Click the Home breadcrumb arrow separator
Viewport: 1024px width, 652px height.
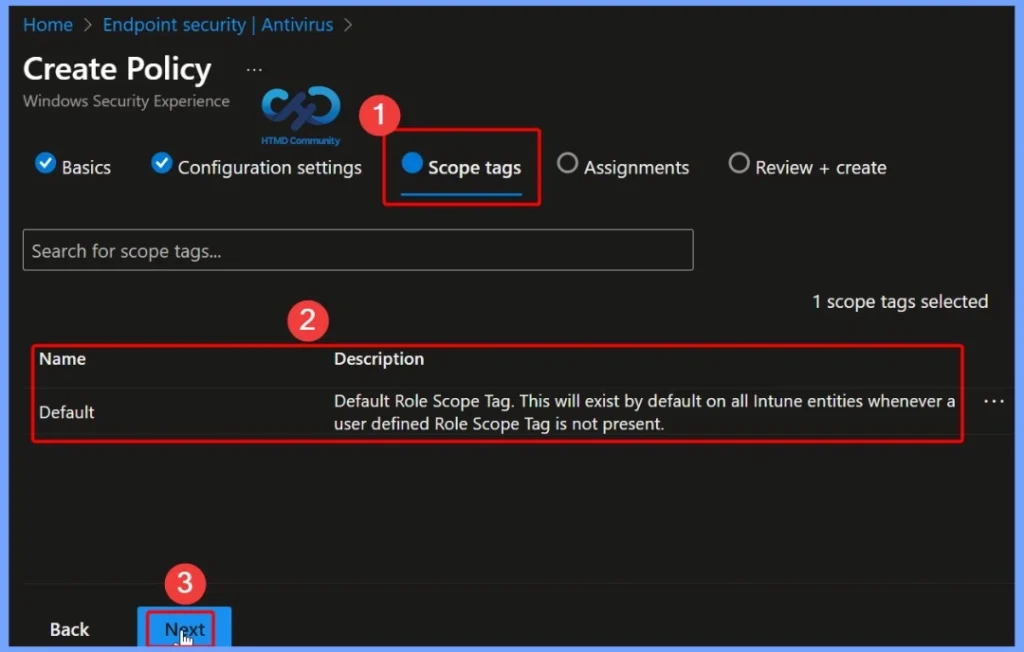(85, 24)
